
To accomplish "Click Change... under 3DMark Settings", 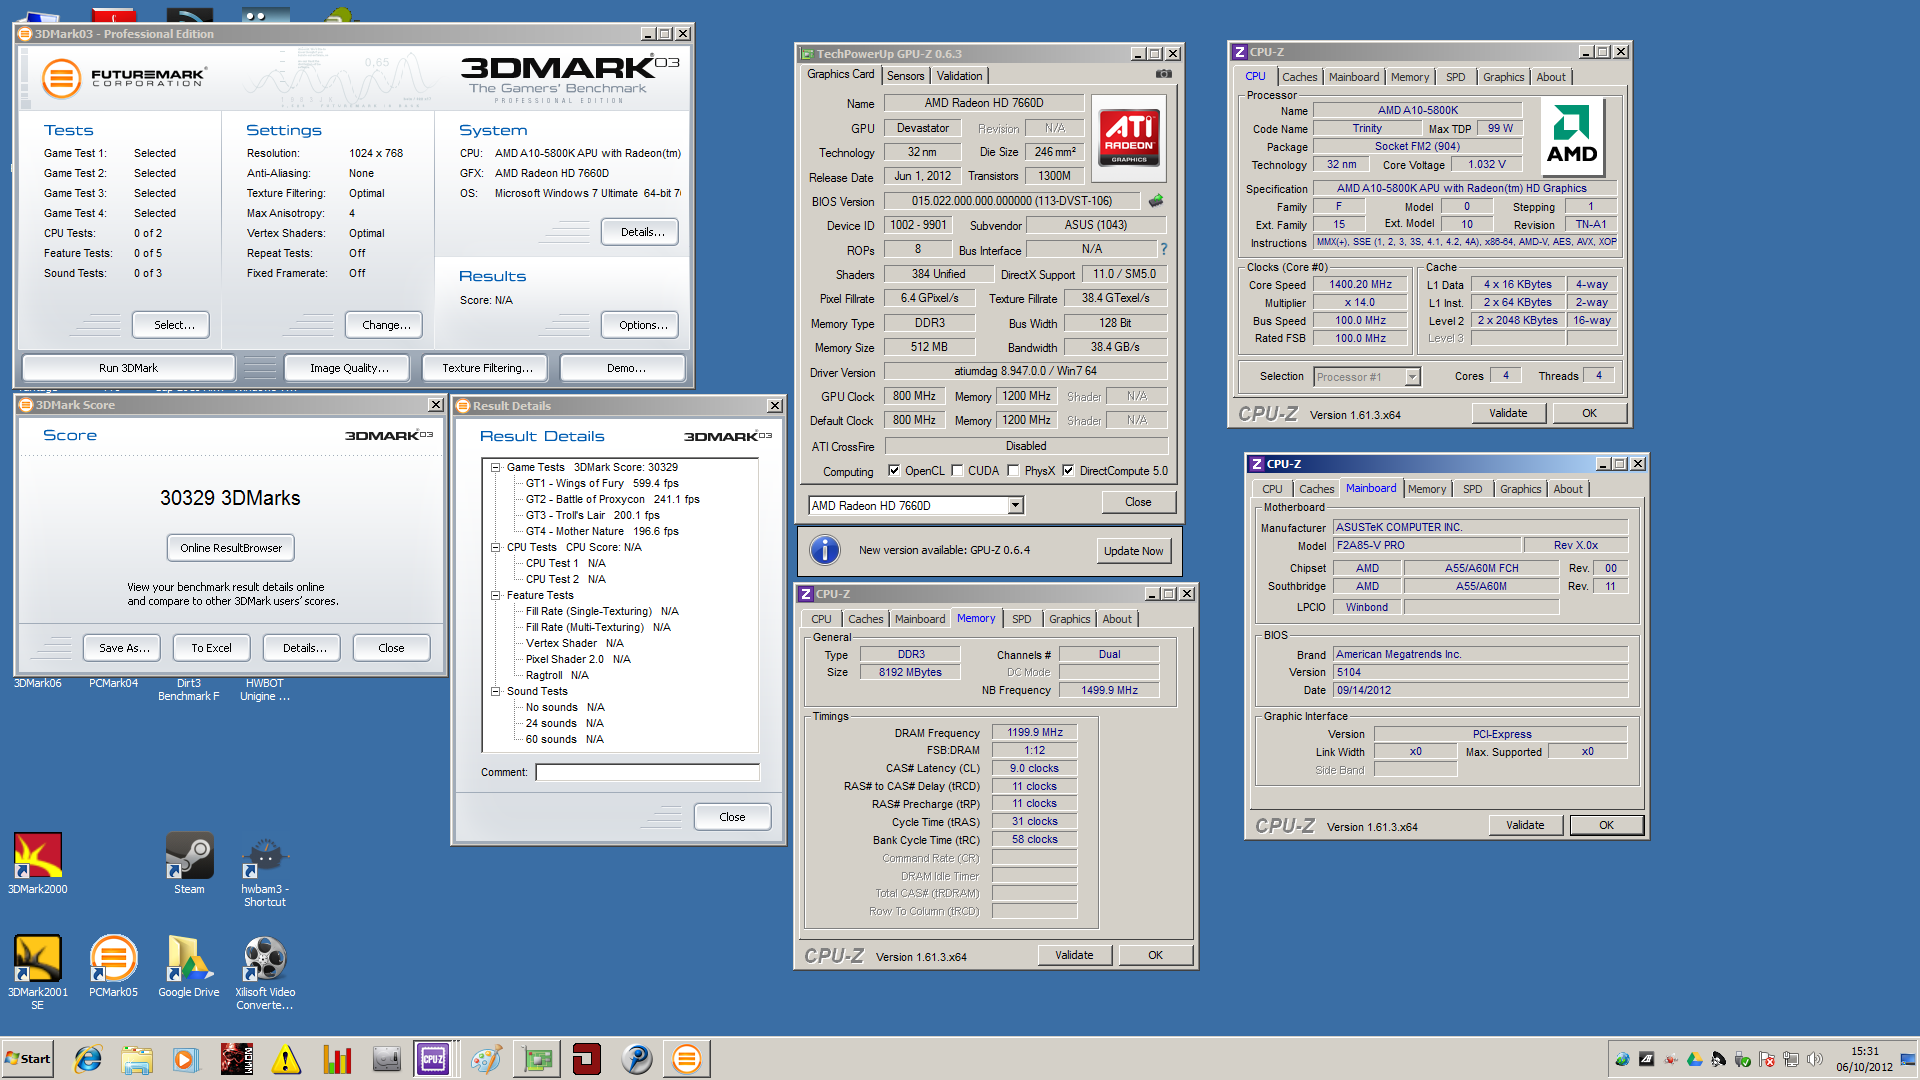I will 386,325.
